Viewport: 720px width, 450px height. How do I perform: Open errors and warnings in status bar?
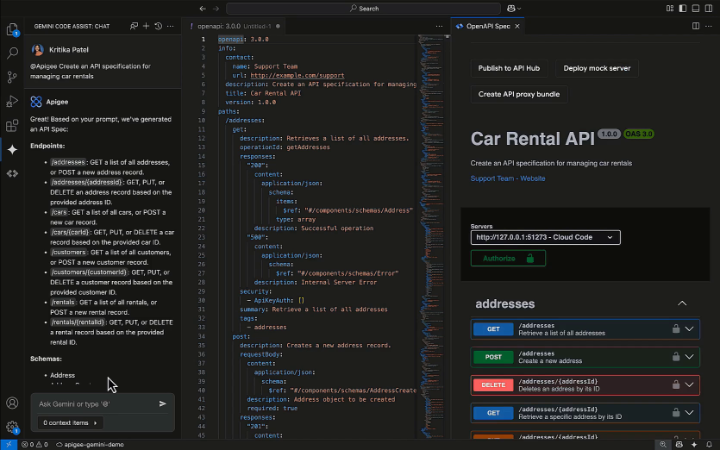click(x=34, y=444)
